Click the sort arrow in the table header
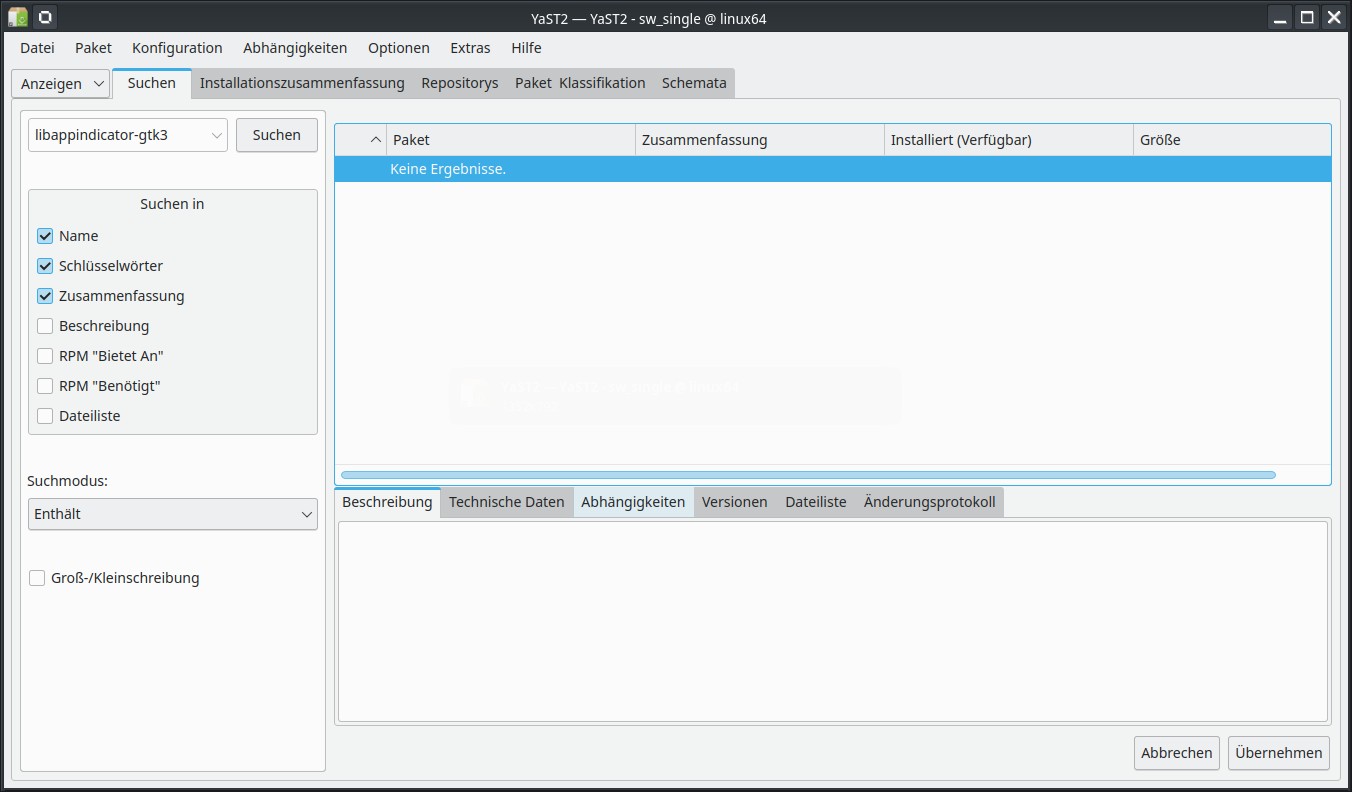The height and width of the screenshot is (792, 1352). 376,140
